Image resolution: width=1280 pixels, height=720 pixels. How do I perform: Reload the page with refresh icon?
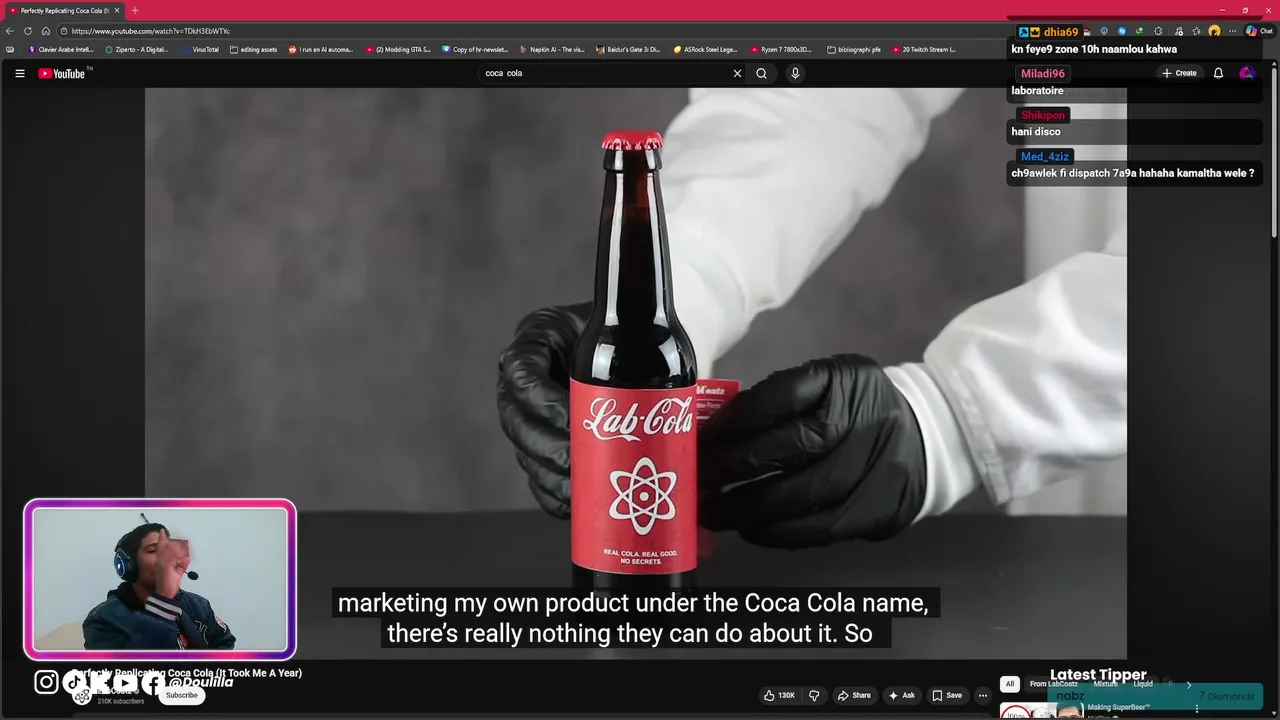point(28,31)
